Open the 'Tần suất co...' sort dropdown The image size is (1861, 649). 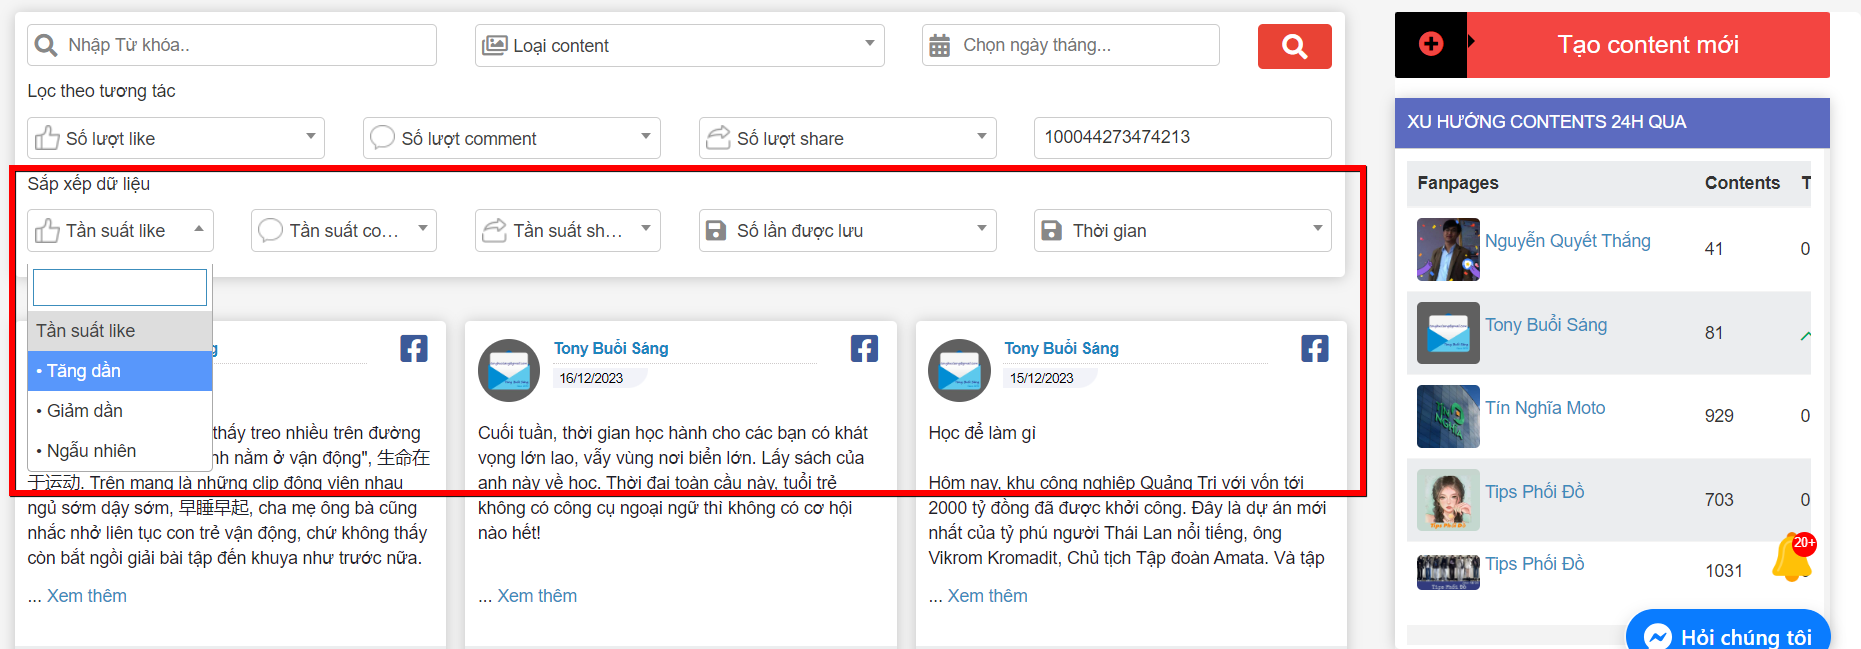pos(343,230)
